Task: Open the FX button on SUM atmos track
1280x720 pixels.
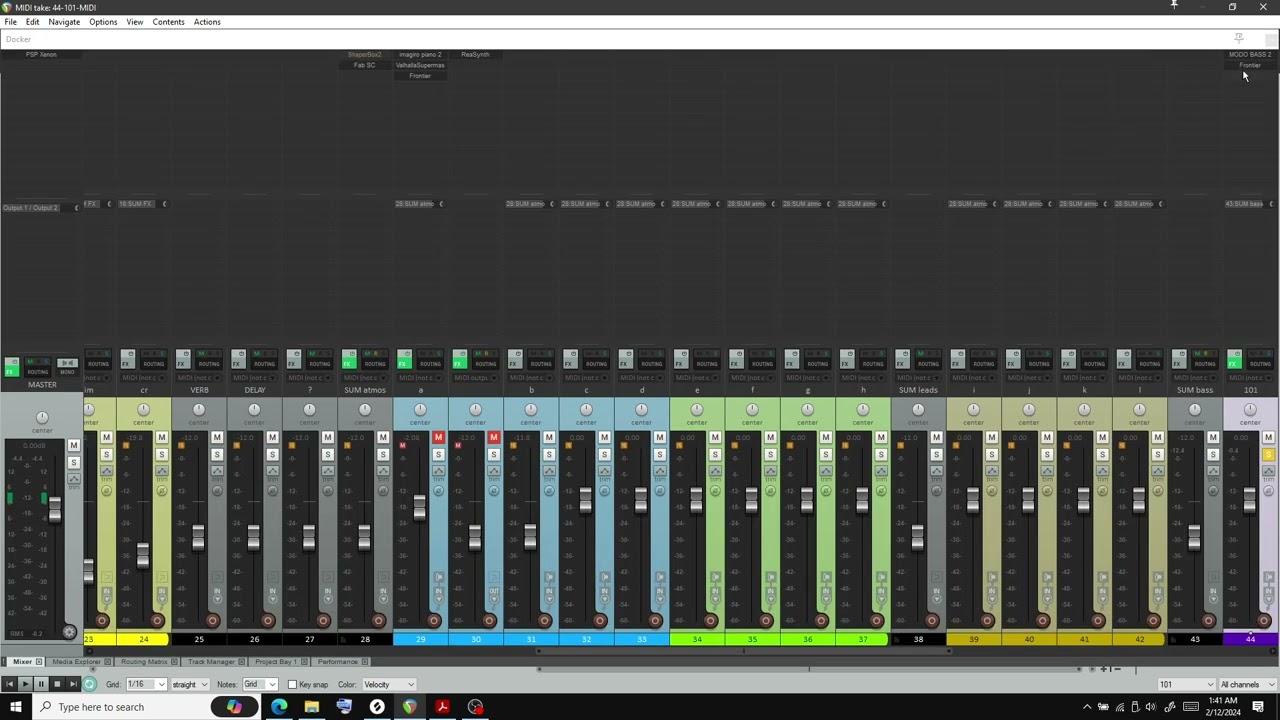Action: click(x=349, y=359)
